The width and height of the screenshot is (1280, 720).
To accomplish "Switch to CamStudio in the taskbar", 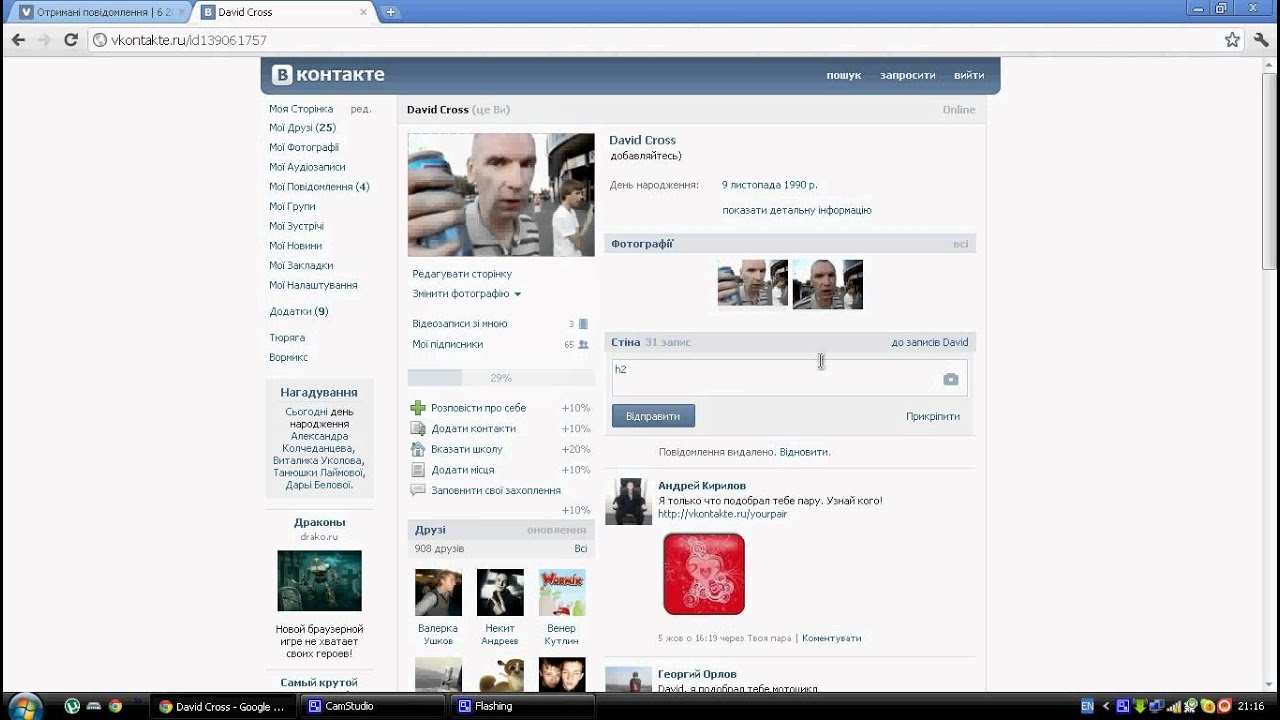I will tap(373, 706).
